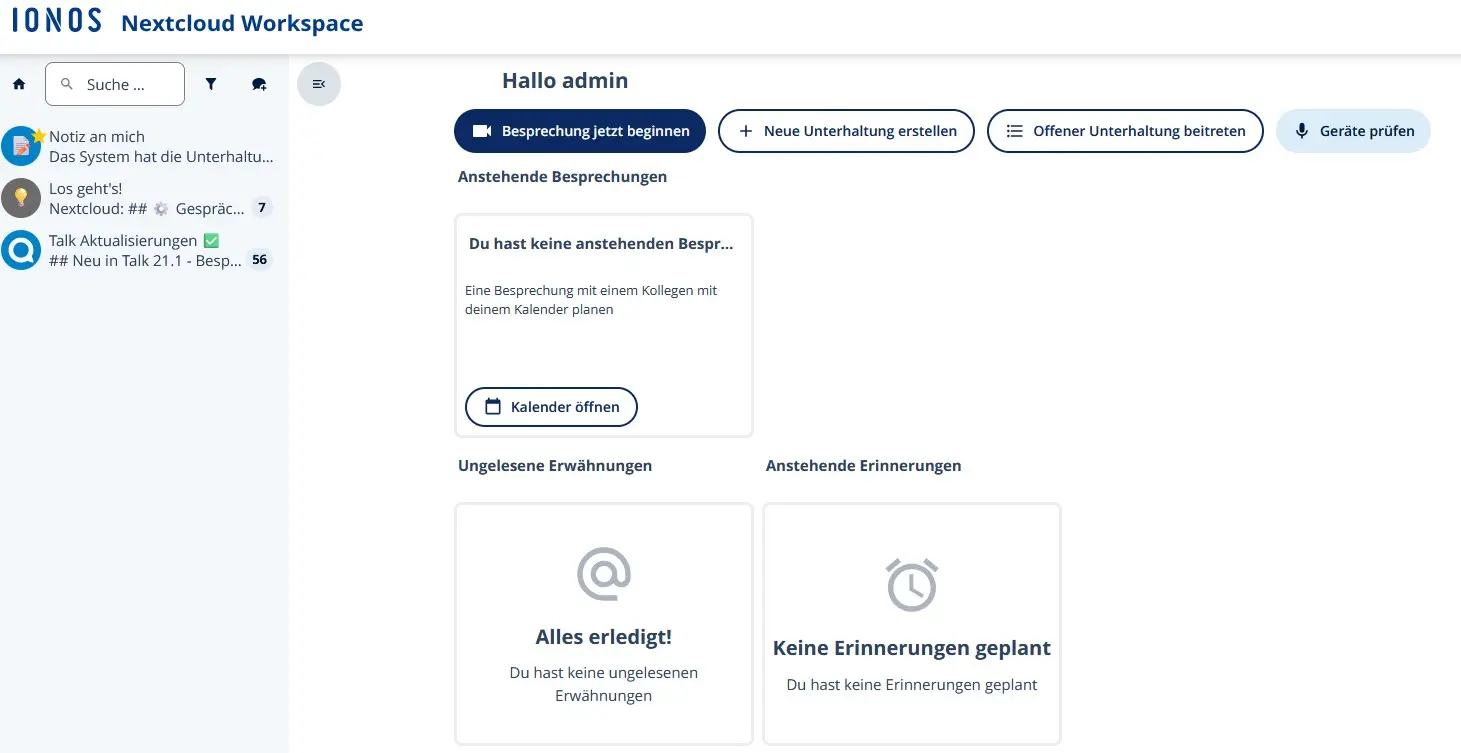Click the IONOS logo
The image size is (1461, 753).
click(x=55, y=20)
